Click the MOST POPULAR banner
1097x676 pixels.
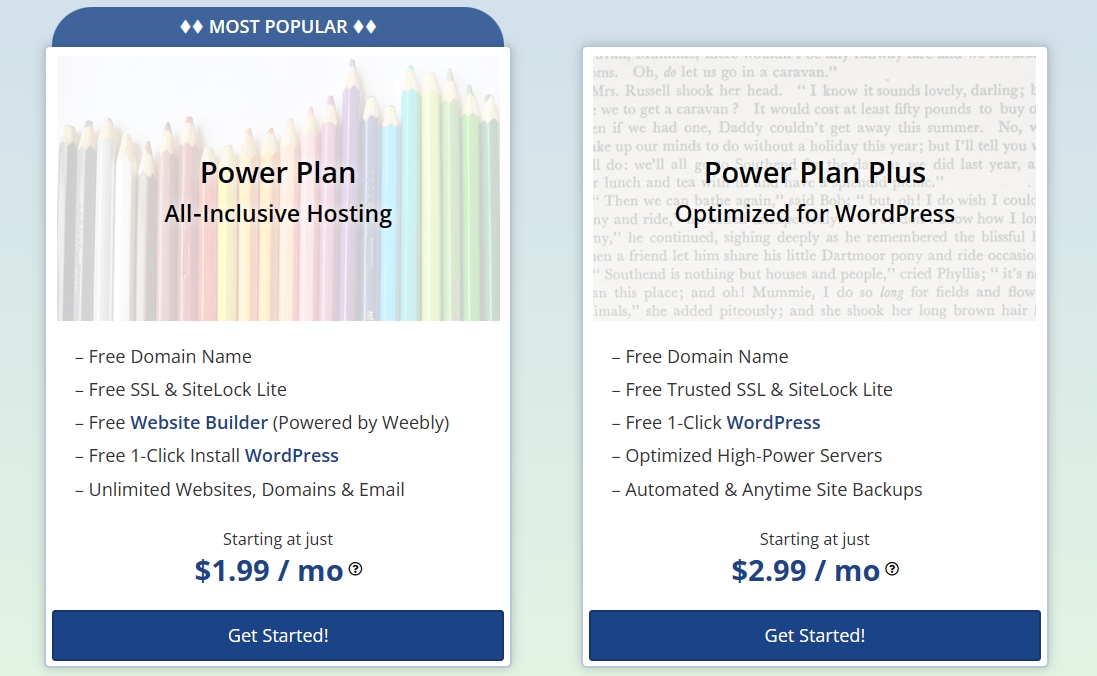pyautogui.click(x=278, y=27)
